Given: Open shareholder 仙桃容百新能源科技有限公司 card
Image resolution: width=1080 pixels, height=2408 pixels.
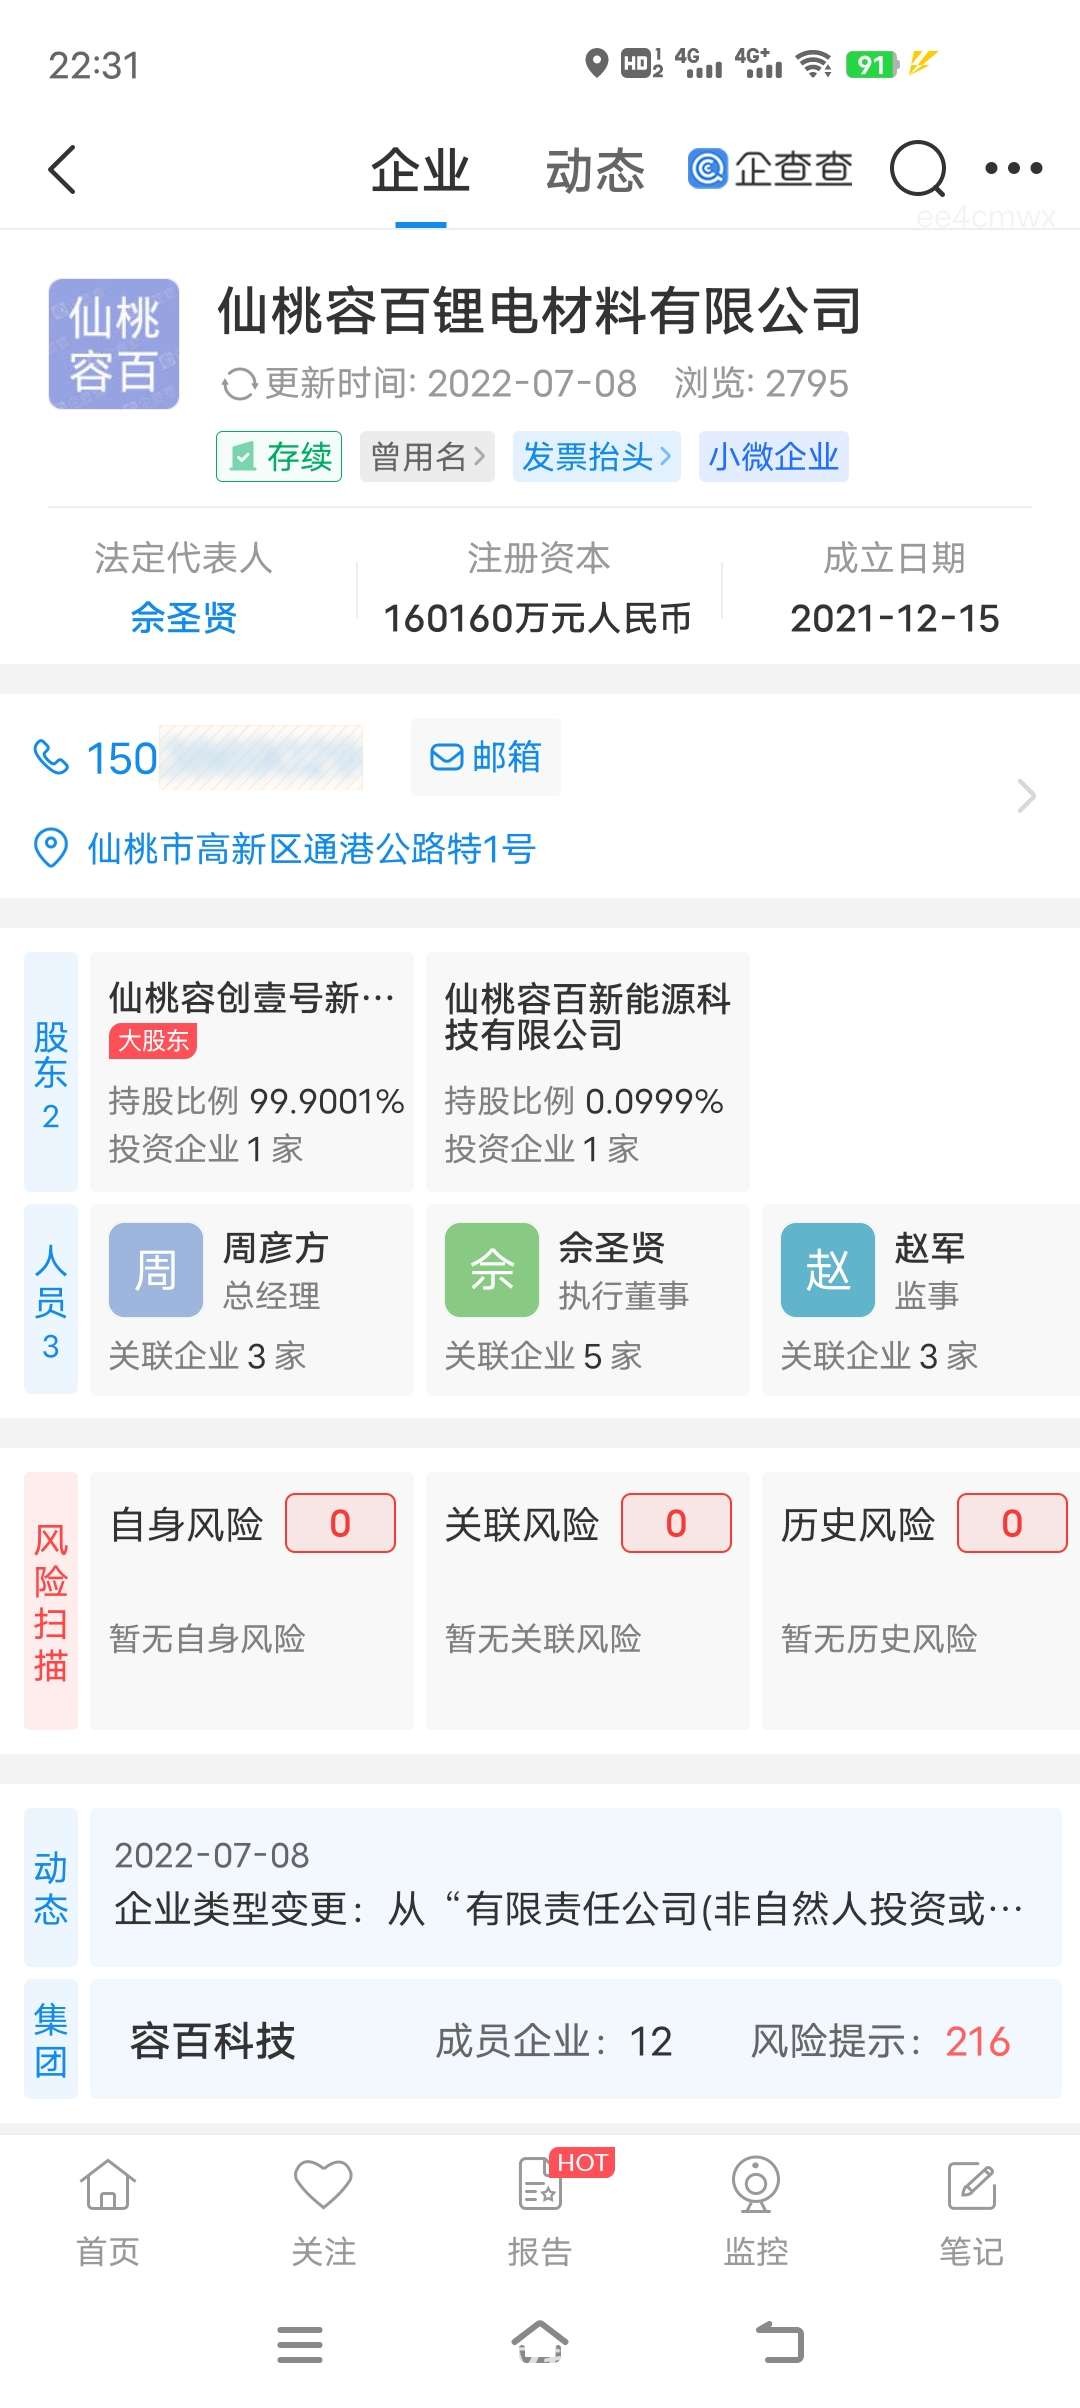Looking at the screenshot, I should tap(587, 1071).
